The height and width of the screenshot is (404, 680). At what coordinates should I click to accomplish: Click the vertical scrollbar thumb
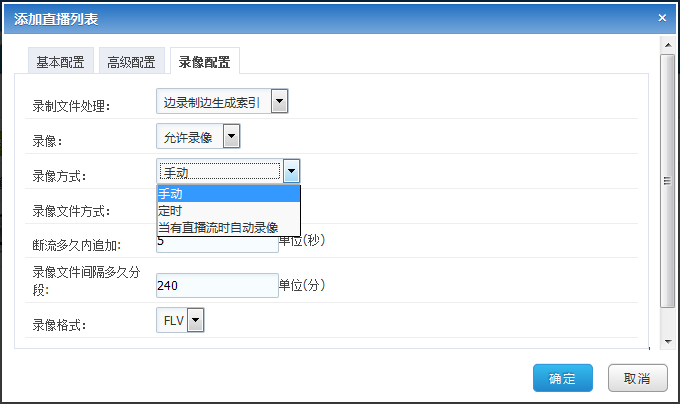click(x=667, y=181)
